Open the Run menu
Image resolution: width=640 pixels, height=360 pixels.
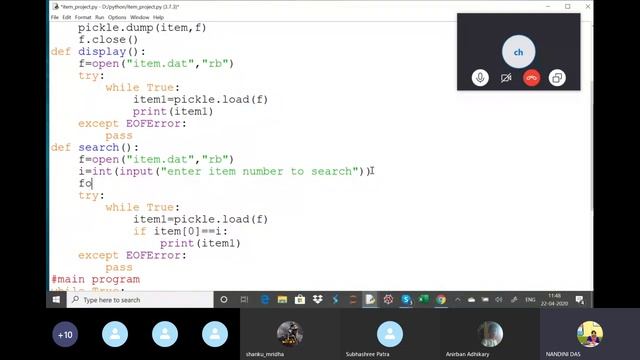[100, 18]
